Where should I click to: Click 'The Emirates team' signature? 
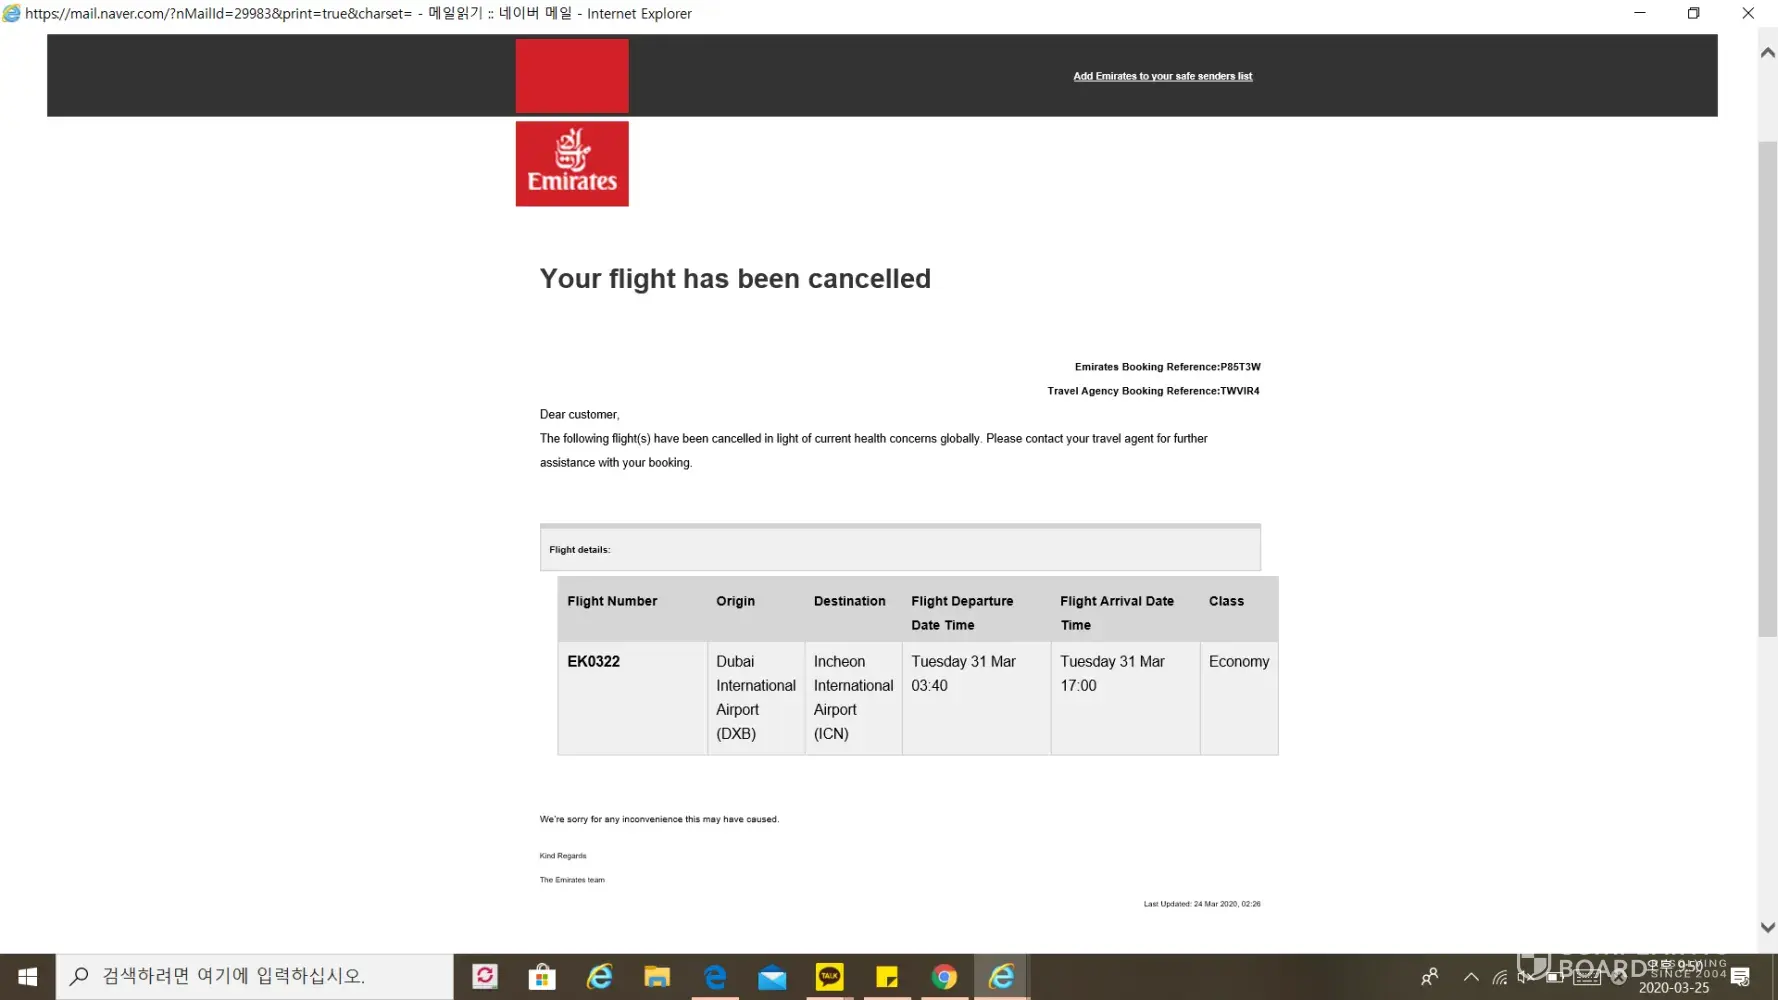pyautogui.click(x=572, y=880)
